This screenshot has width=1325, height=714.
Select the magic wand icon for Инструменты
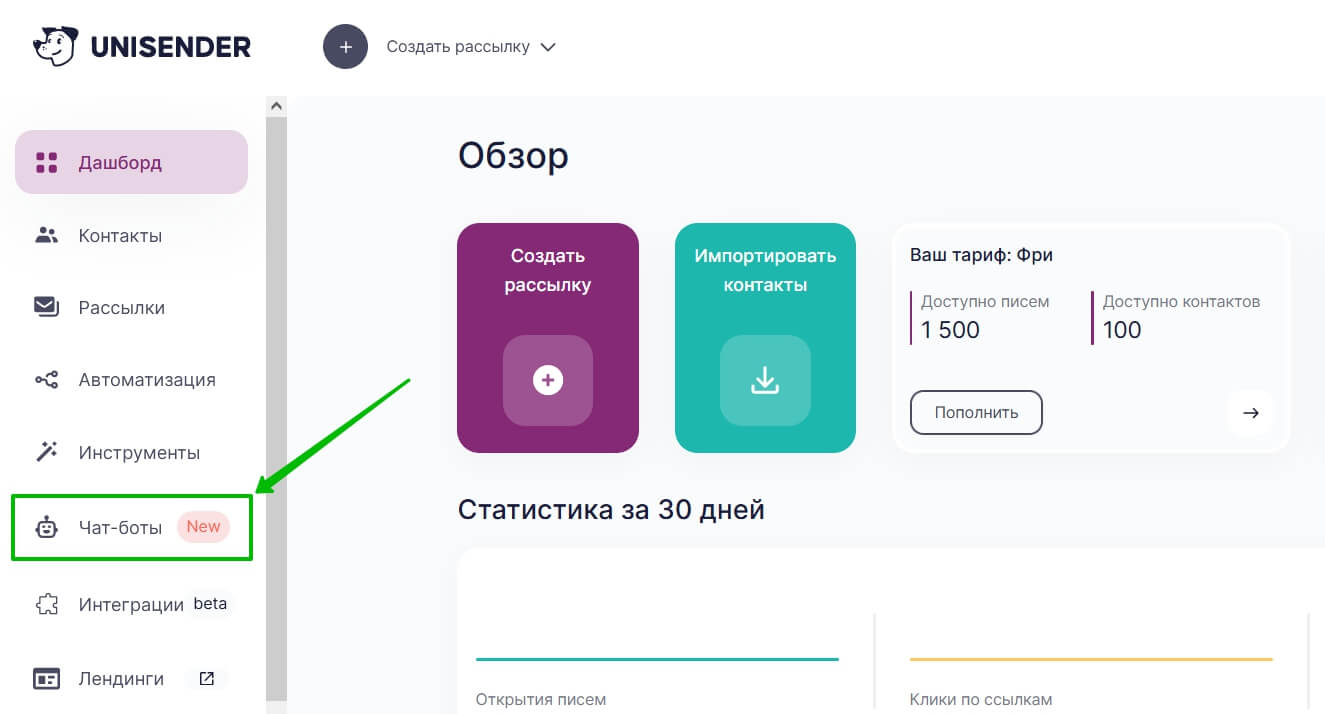point(45,451)
